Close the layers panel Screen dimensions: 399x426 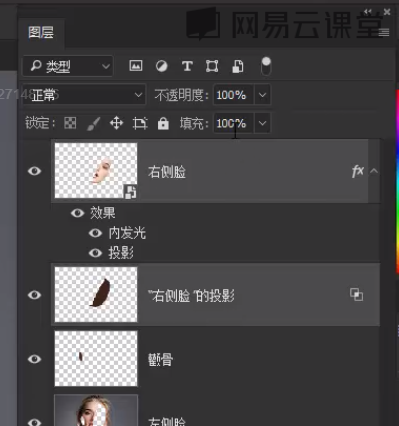coord(387,12)
